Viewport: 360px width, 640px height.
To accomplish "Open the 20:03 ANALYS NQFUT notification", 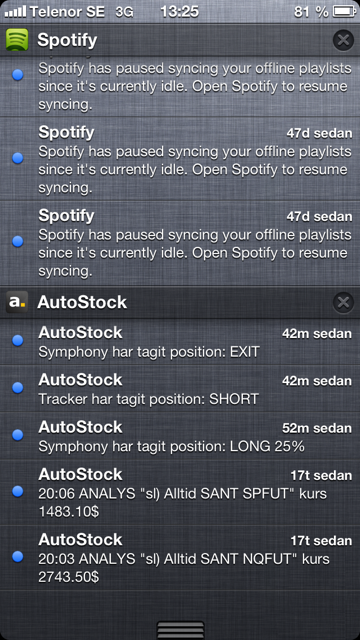I will click(x=180, y=558).
